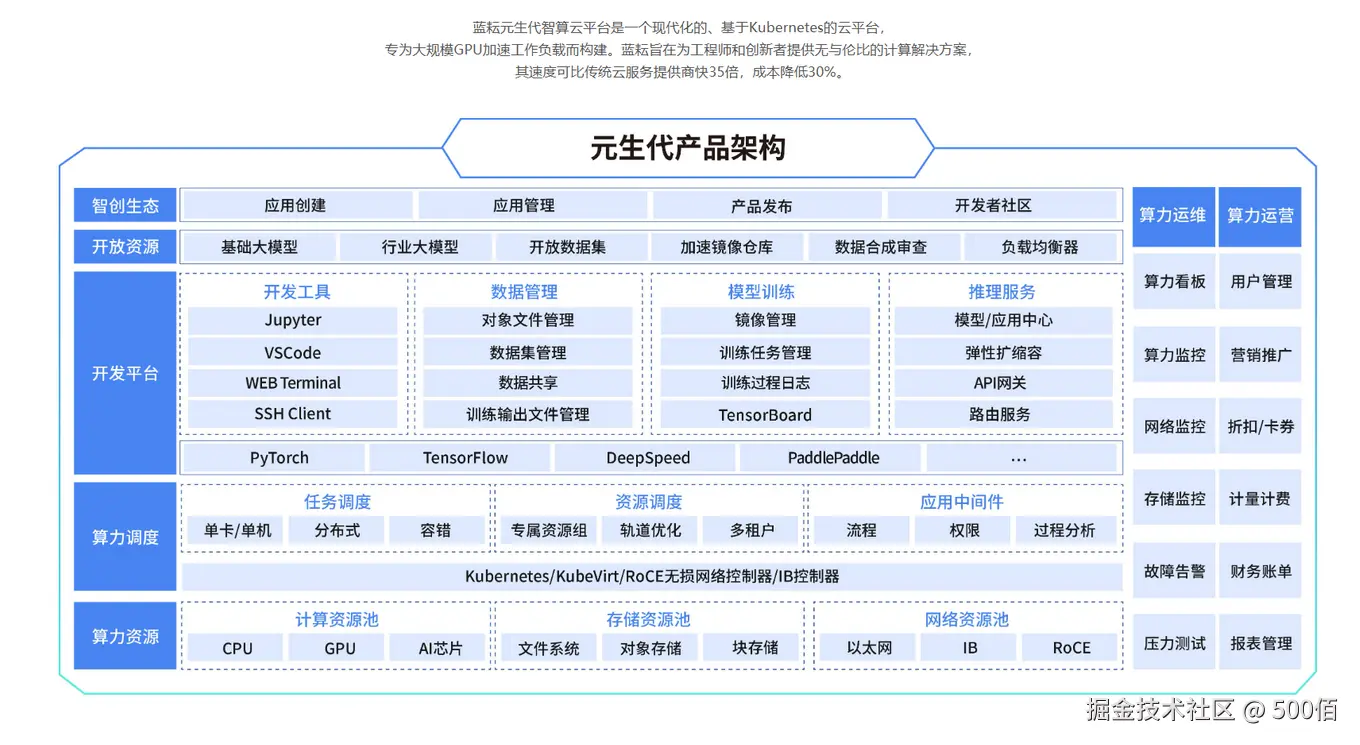Click the 文件系统 cell

(549, 648)
